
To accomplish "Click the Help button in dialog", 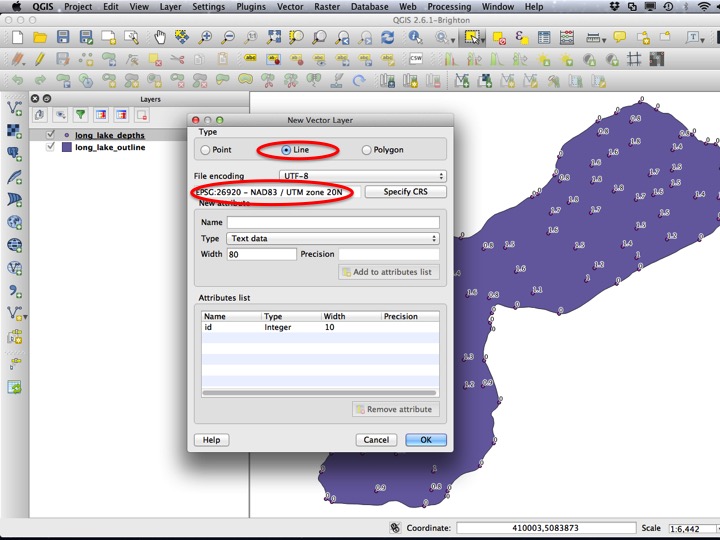I will (211, 440).
